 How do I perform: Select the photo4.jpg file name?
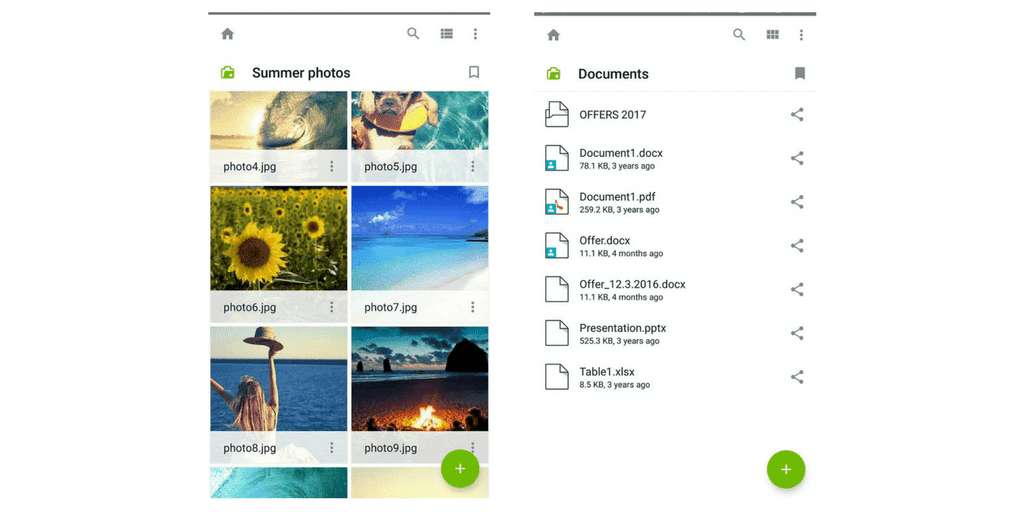pyautogui.click(x=249, y=167)
